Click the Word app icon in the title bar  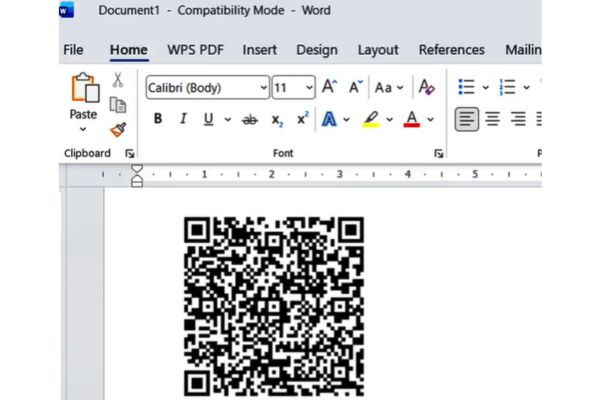coord(66,10)
